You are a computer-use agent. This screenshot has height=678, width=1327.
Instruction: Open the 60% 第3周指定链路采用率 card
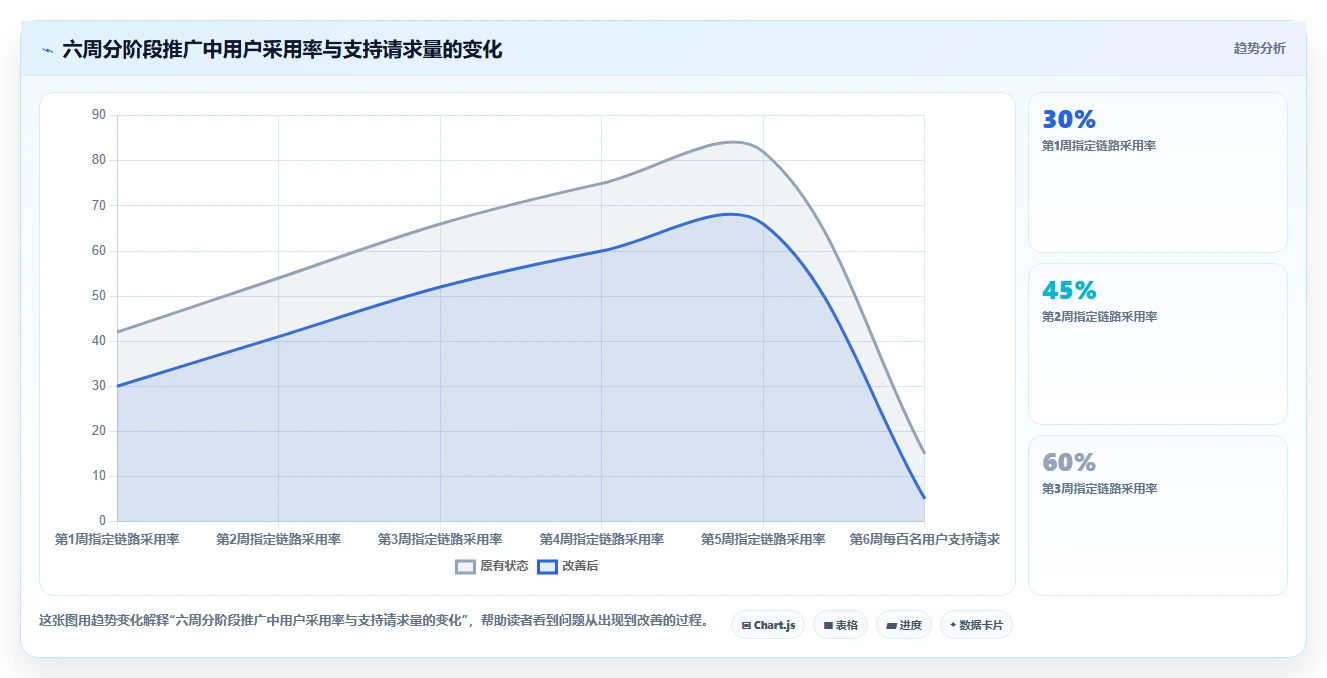1158,515
